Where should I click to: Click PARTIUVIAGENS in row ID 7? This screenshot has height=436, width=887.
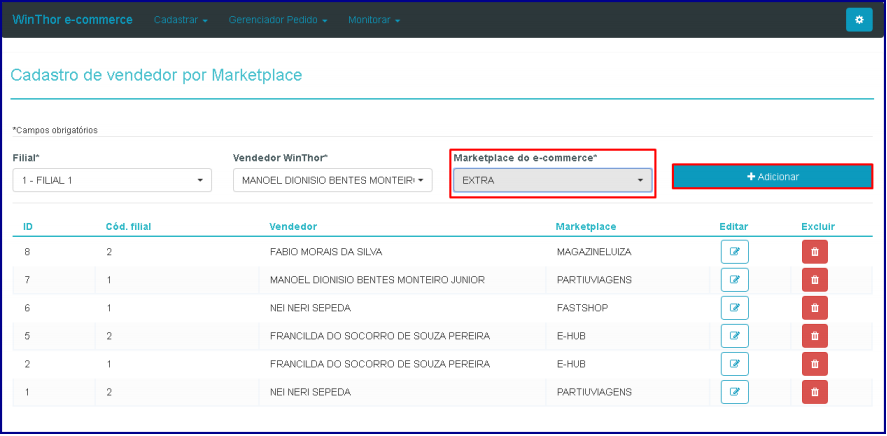point(594,280)
